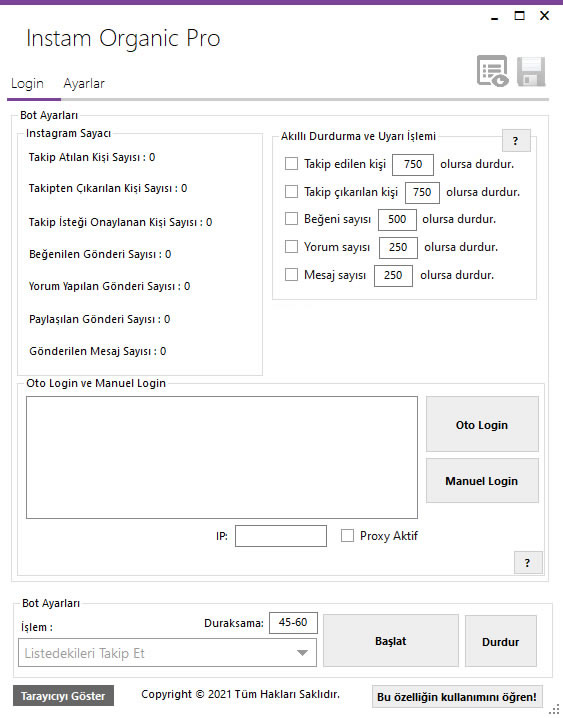
Task: Click the Duraksama 45-60 field
Action: pyautogui.click(x=293, y=622)
